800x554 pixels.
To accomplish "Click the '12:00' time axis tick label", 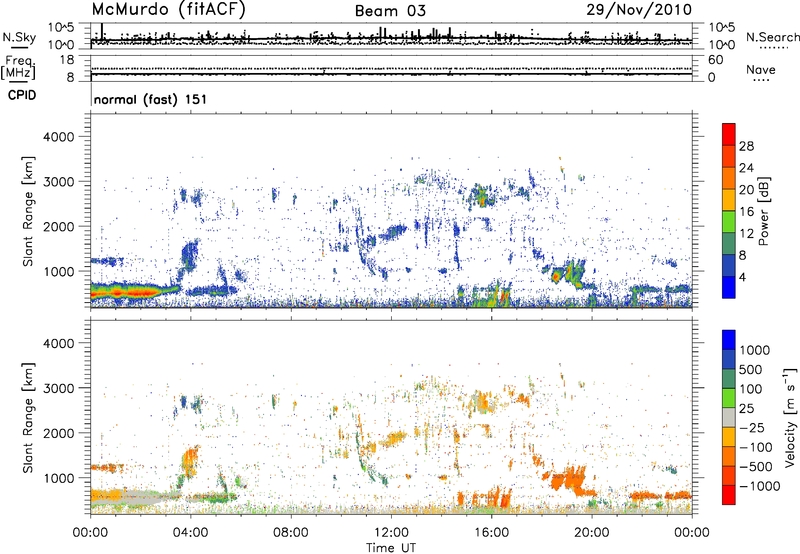I will [391, 533].
